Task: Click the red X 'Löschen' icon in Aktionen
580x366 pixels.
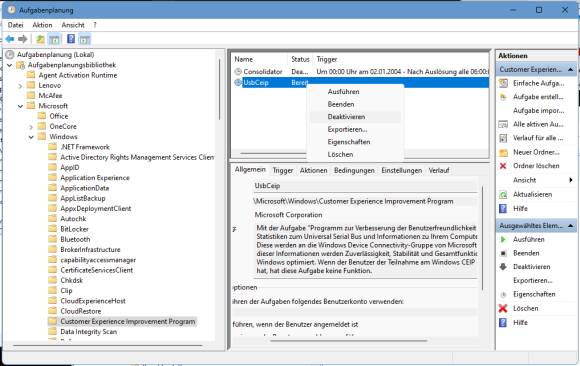Action: coord(503,308)
